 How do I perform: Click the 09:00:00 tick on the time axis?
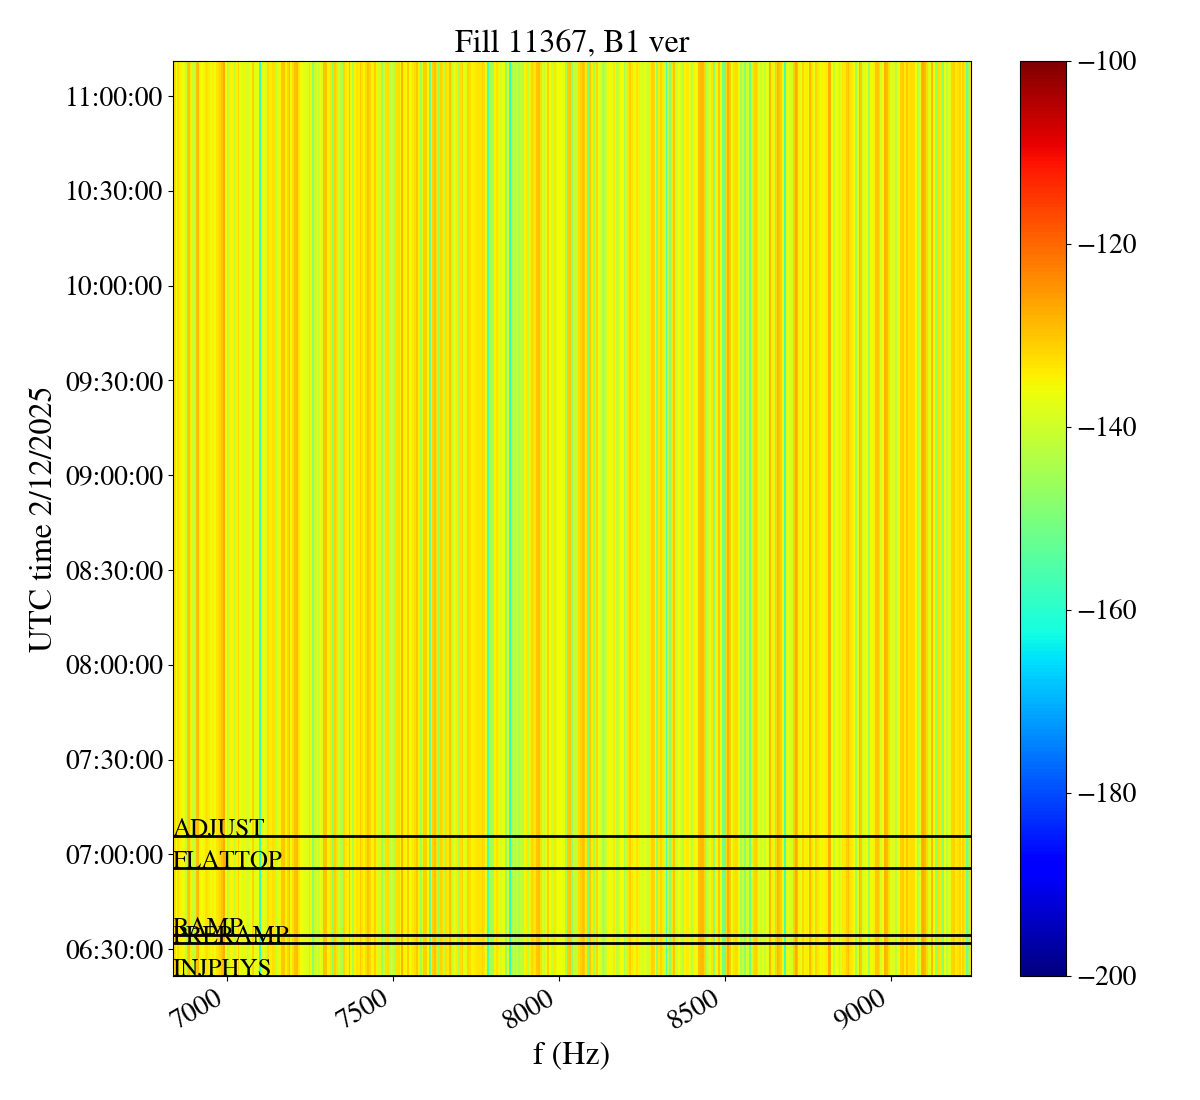coord(114,476)
